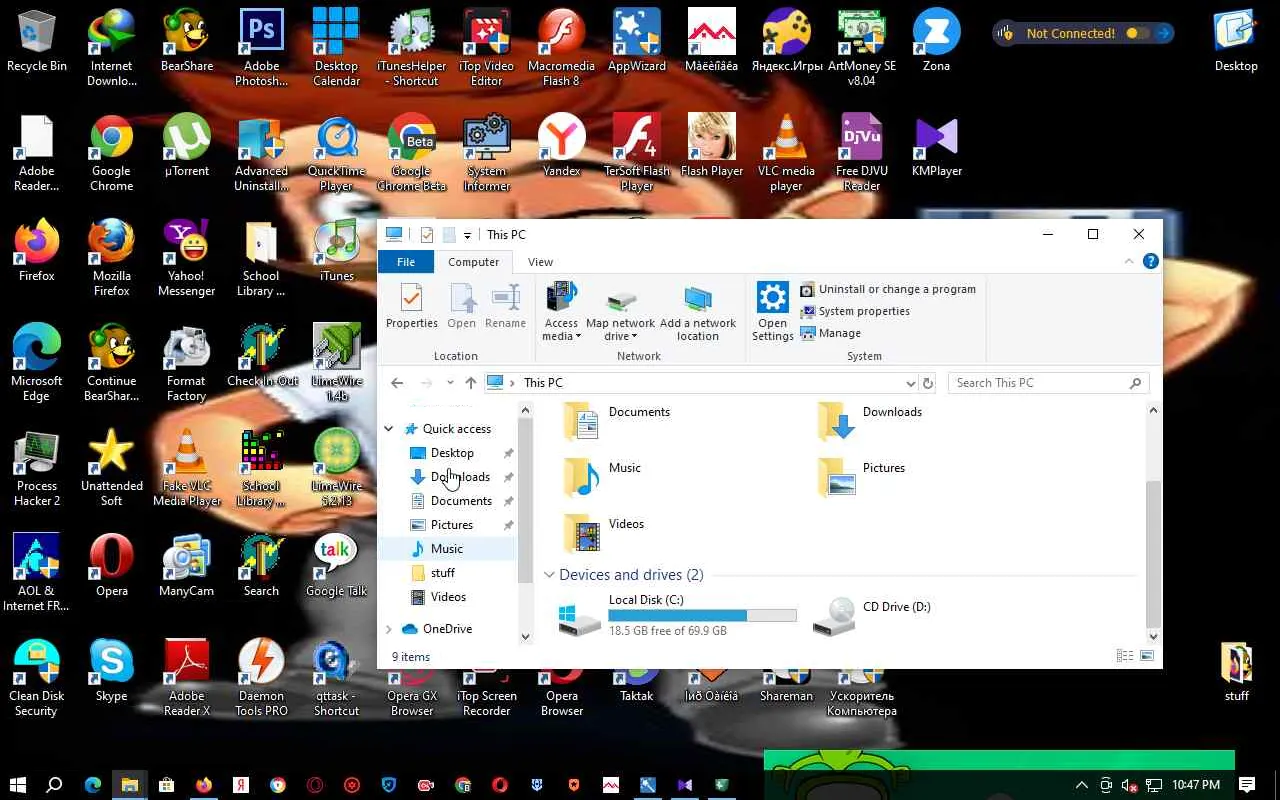Click the Open Settings ribbon button
1280x800 pixels.
coord(772,312)
